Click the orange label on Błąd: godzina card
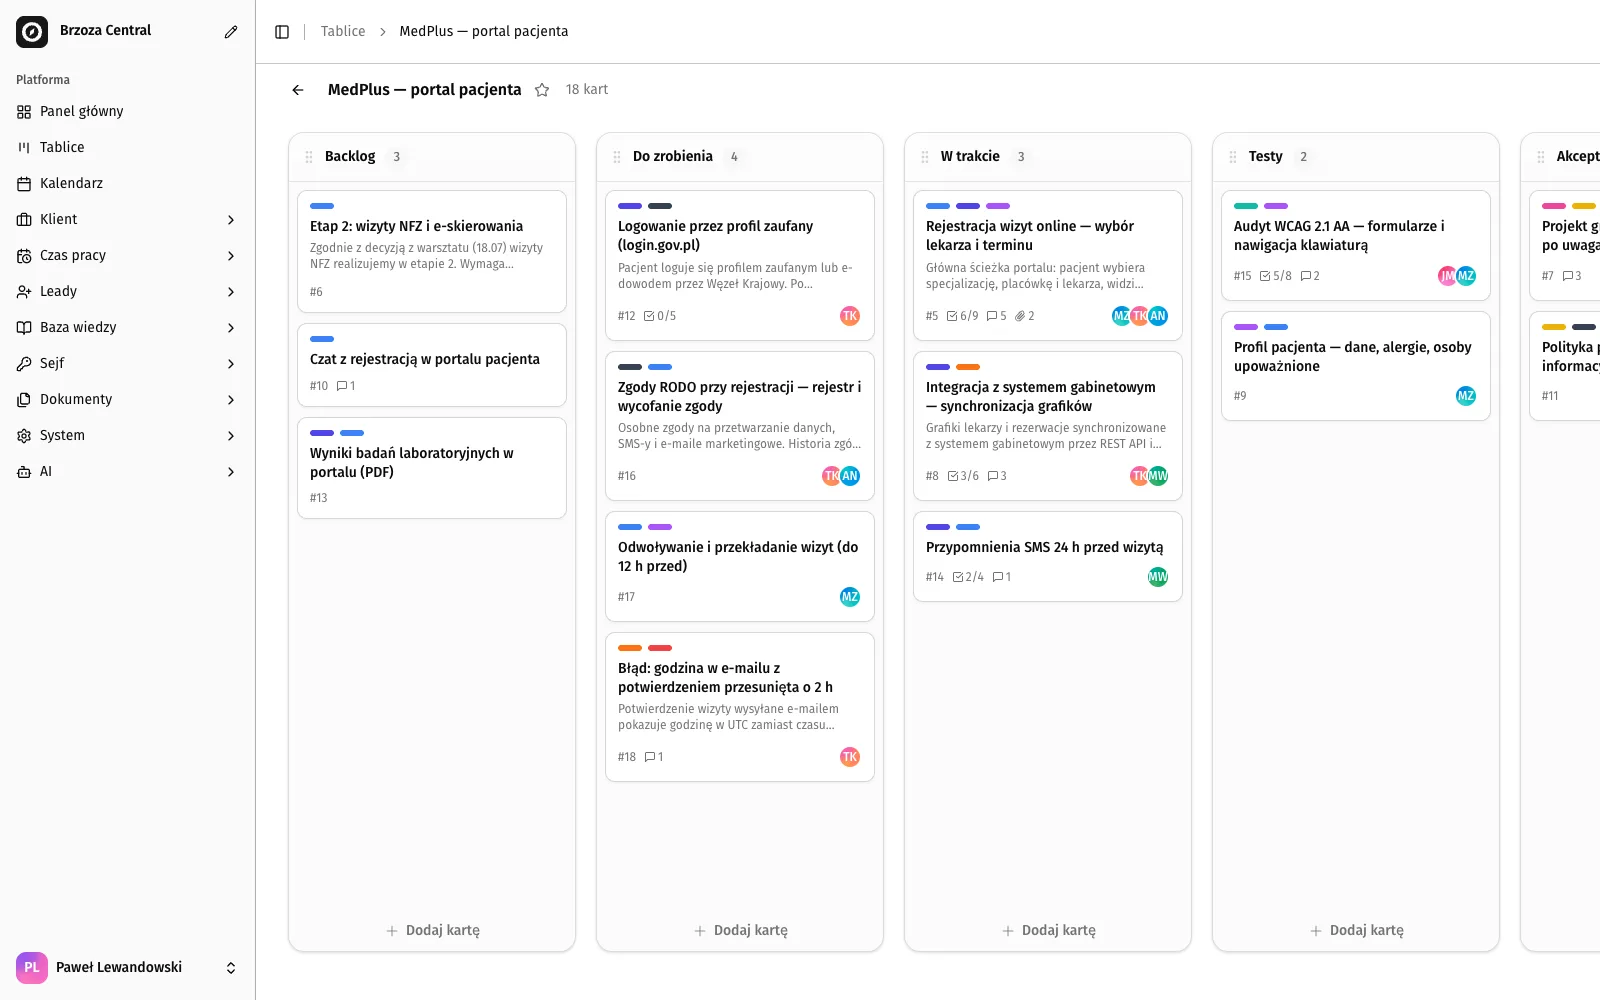The height and width of the screenshot is (1000, 1600). point(630,648)
